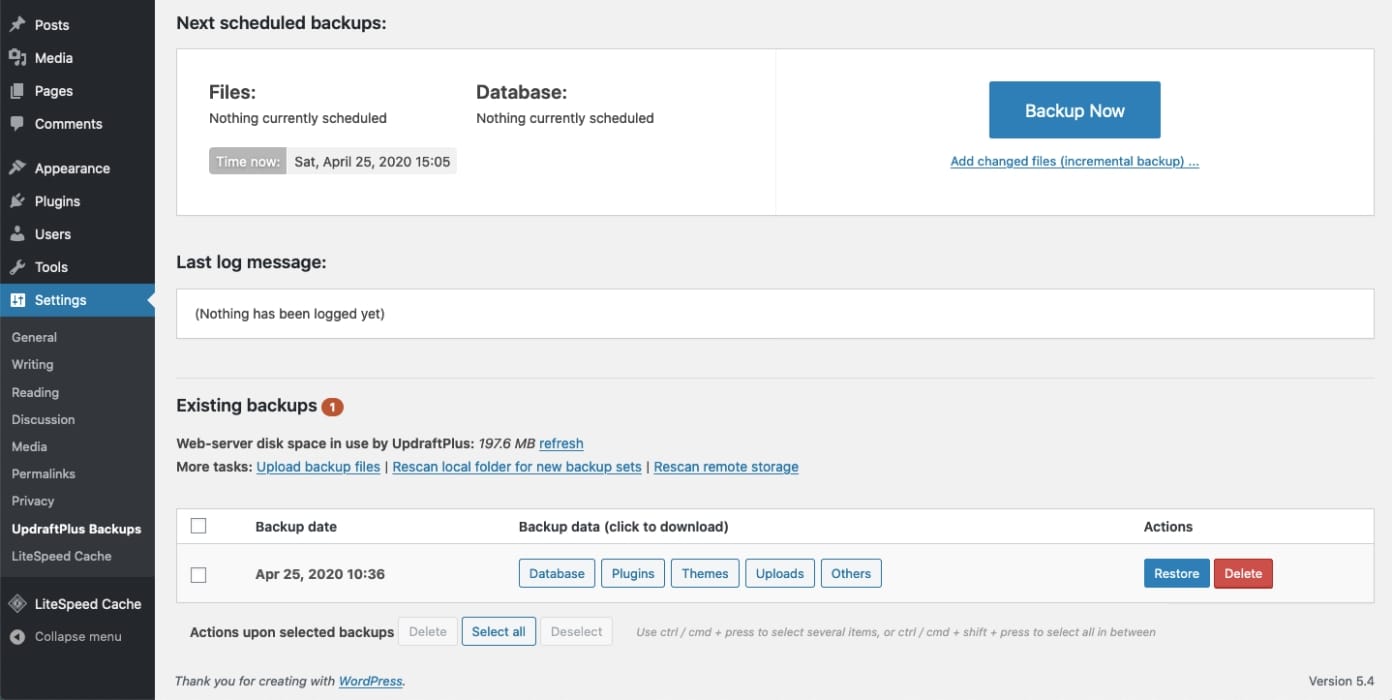This screenshot has width=1392, height=700.
Task: Open LiteSpeed Cache settings submenu item
Action: point(61,556)
